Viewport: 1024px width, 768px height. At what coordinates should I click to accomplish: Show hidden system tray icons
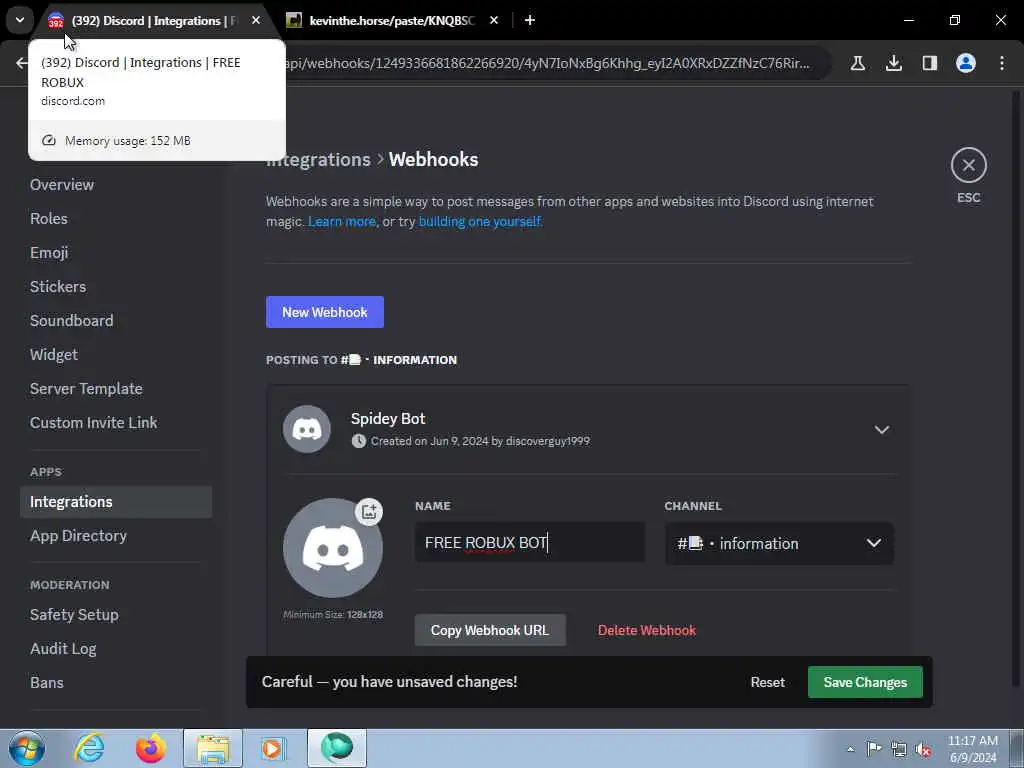tap(850, 749)
